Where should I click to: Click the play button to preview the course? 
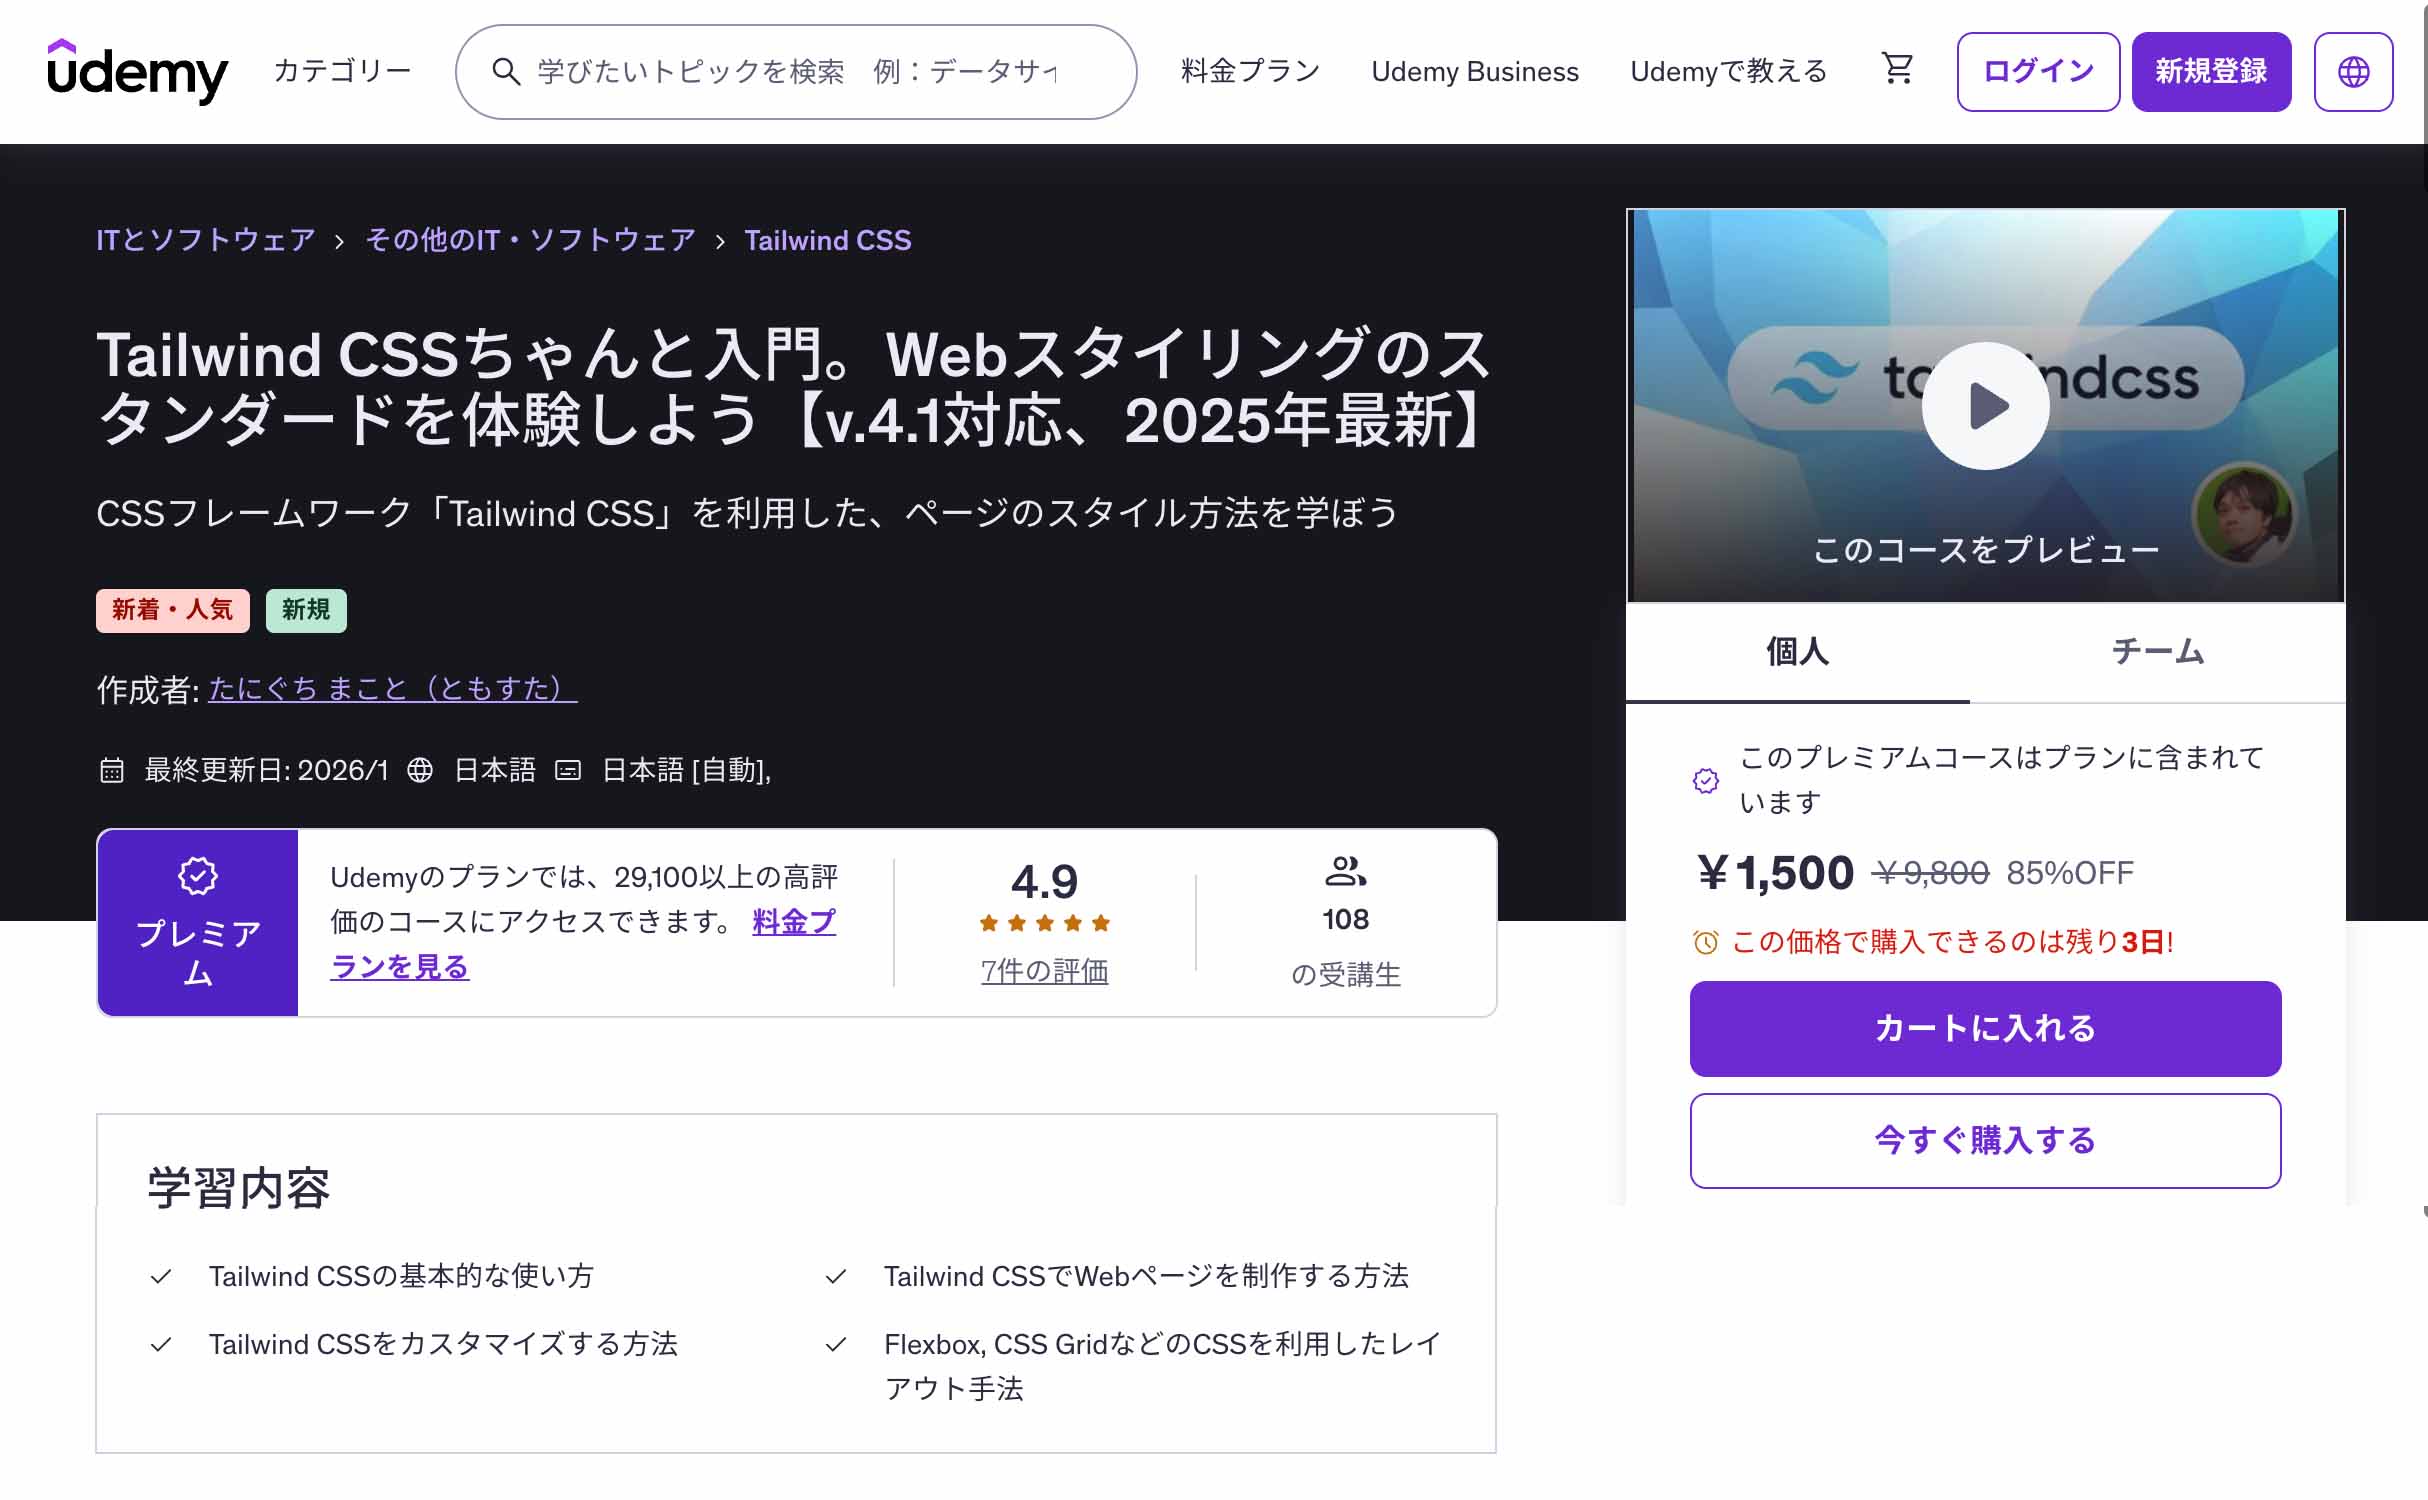(1985, 404)
